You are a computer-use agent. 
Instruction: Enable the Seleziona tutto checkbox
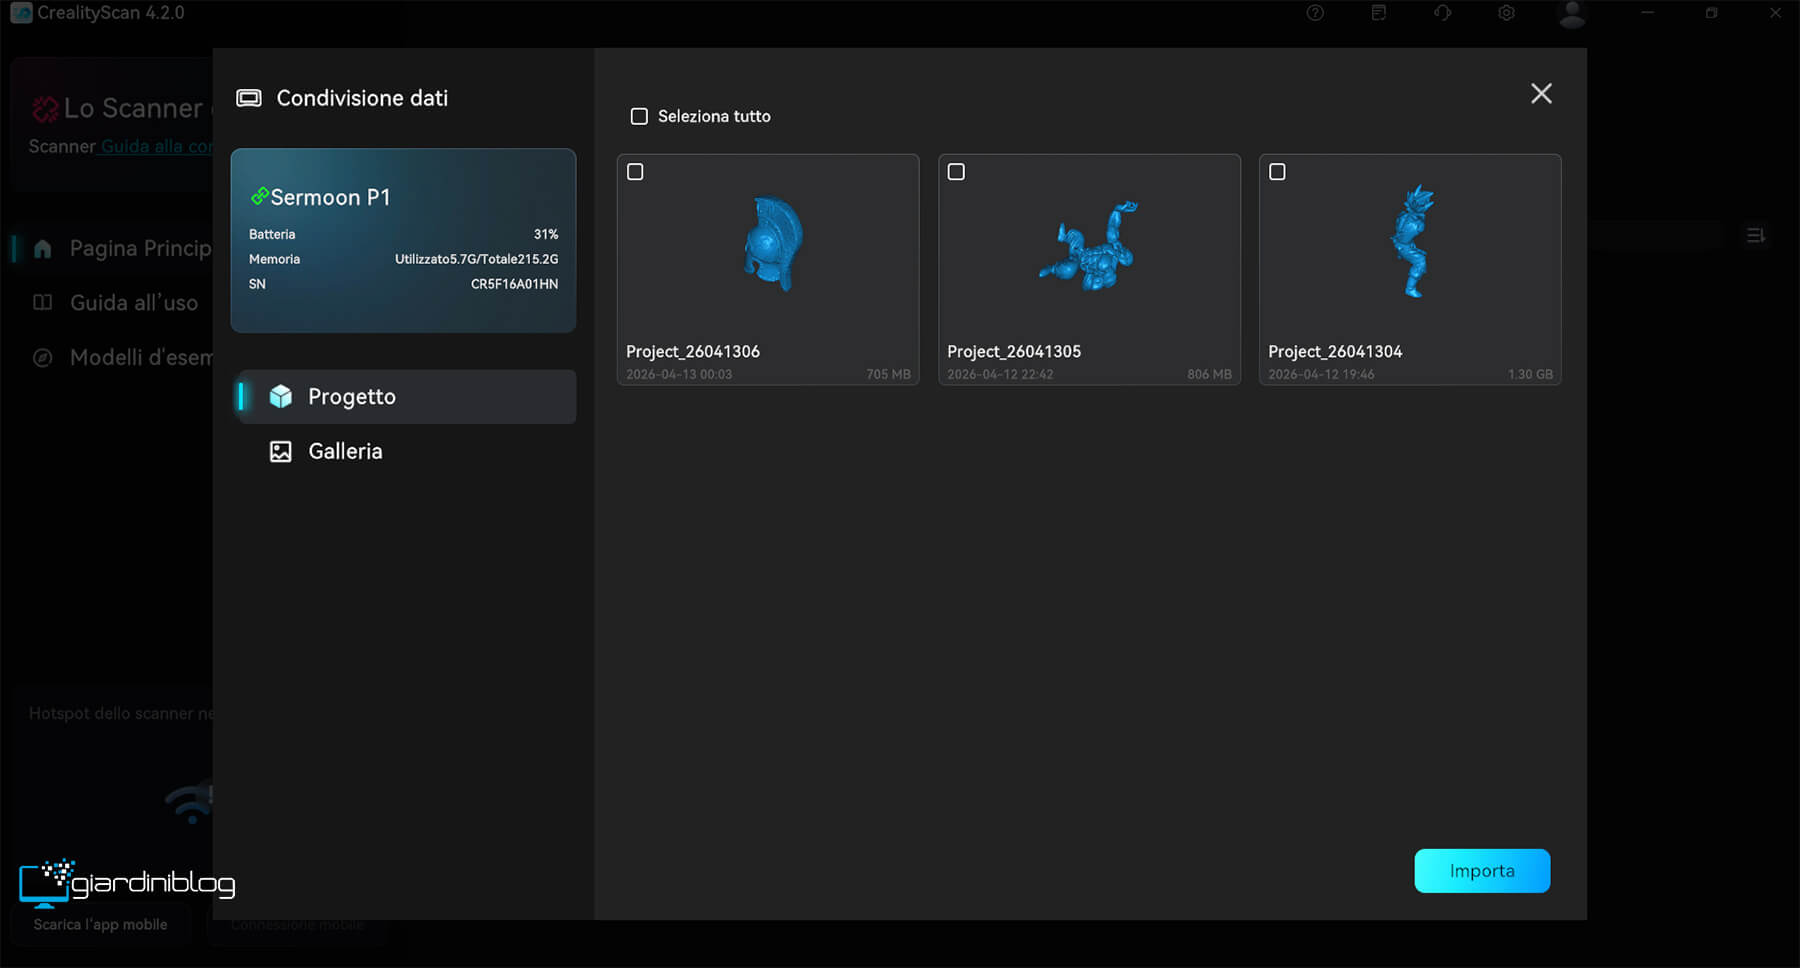click(639, 117)
